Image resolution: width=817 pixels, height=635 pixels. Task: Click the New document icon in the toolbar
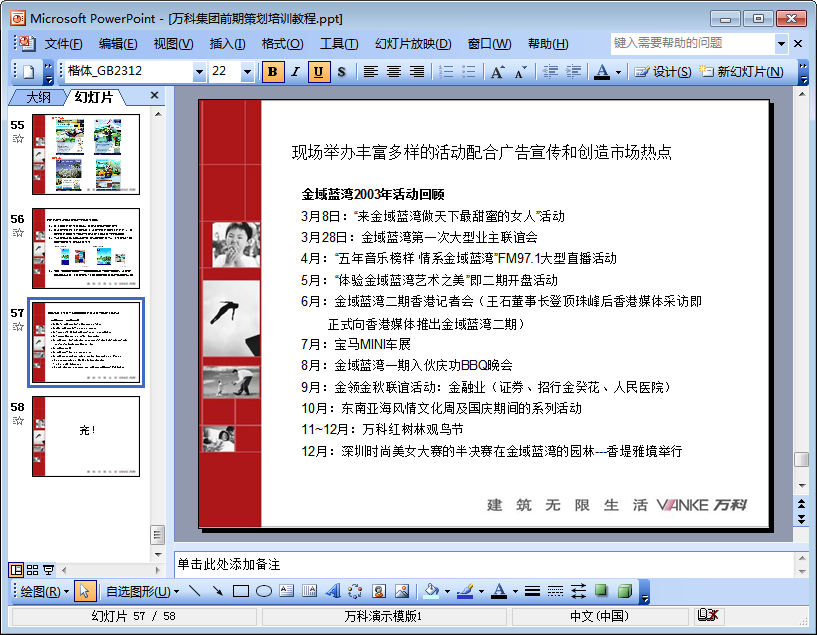[29, 71]
